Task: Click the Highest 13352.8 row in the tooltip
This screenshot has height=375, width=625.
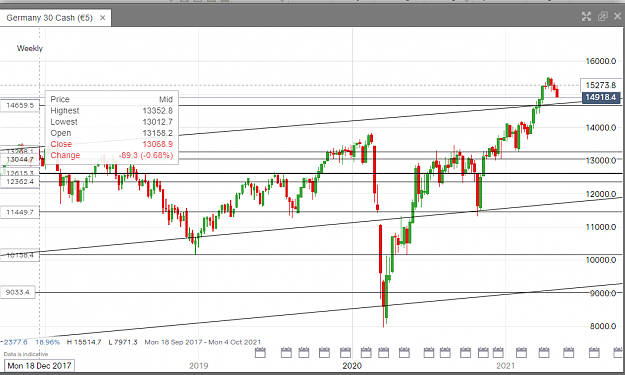Action: coord(112,110)
